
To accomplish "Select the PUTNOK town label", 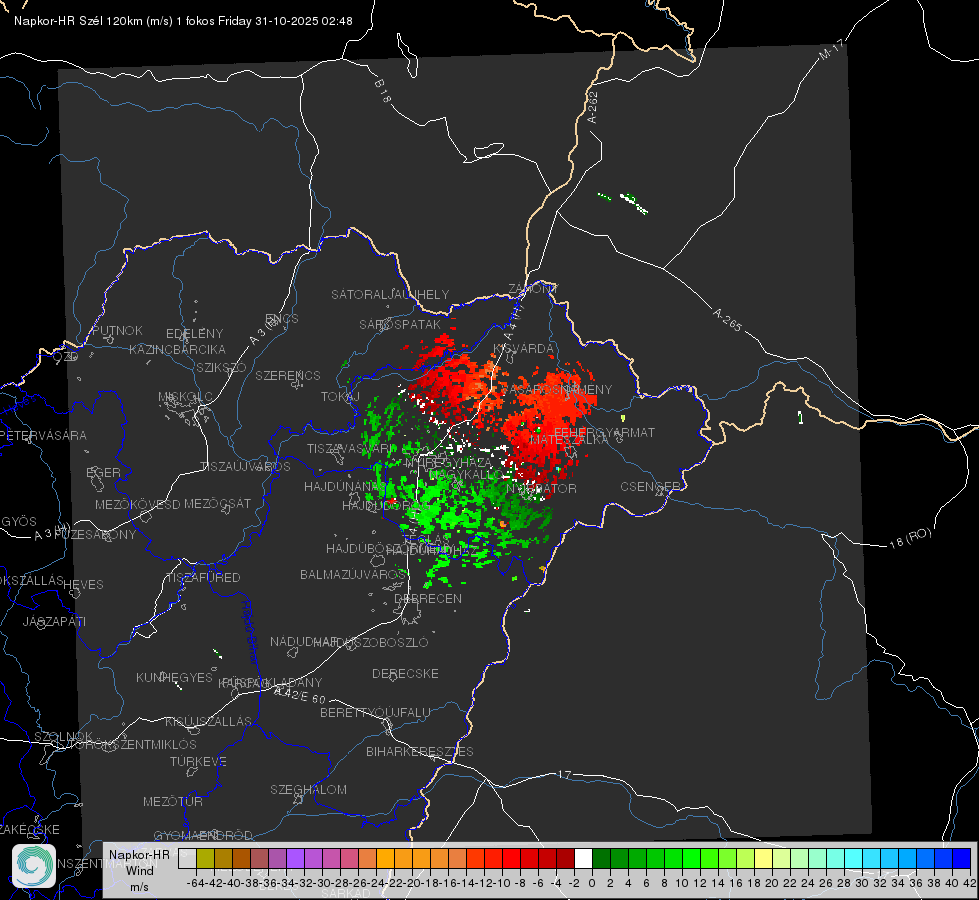I will (x=117, y=330).
